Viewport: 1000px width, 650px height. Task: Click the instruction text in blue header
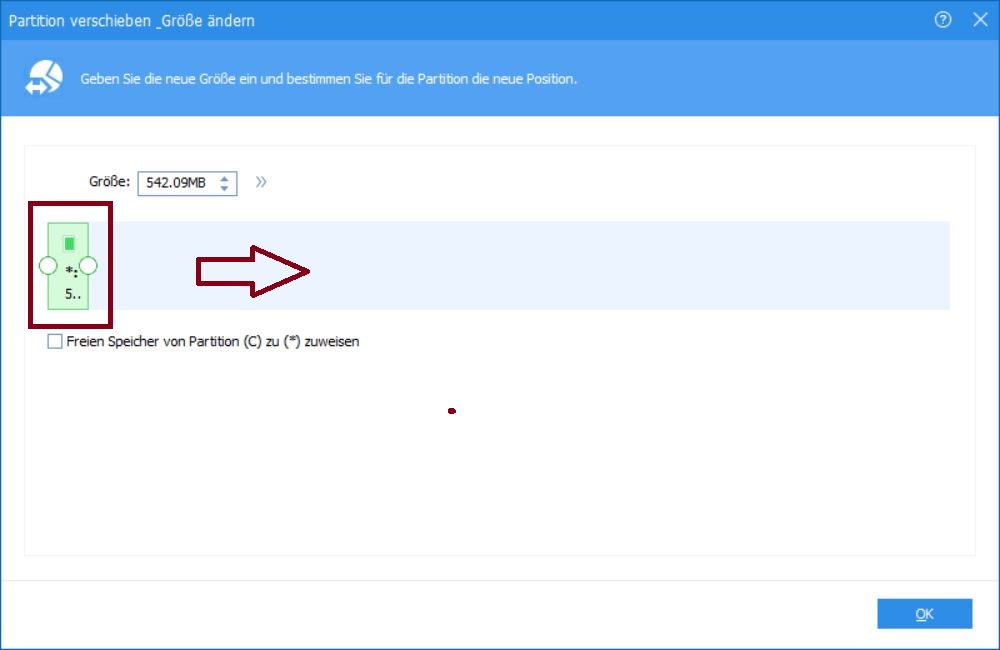pos(328,79)
